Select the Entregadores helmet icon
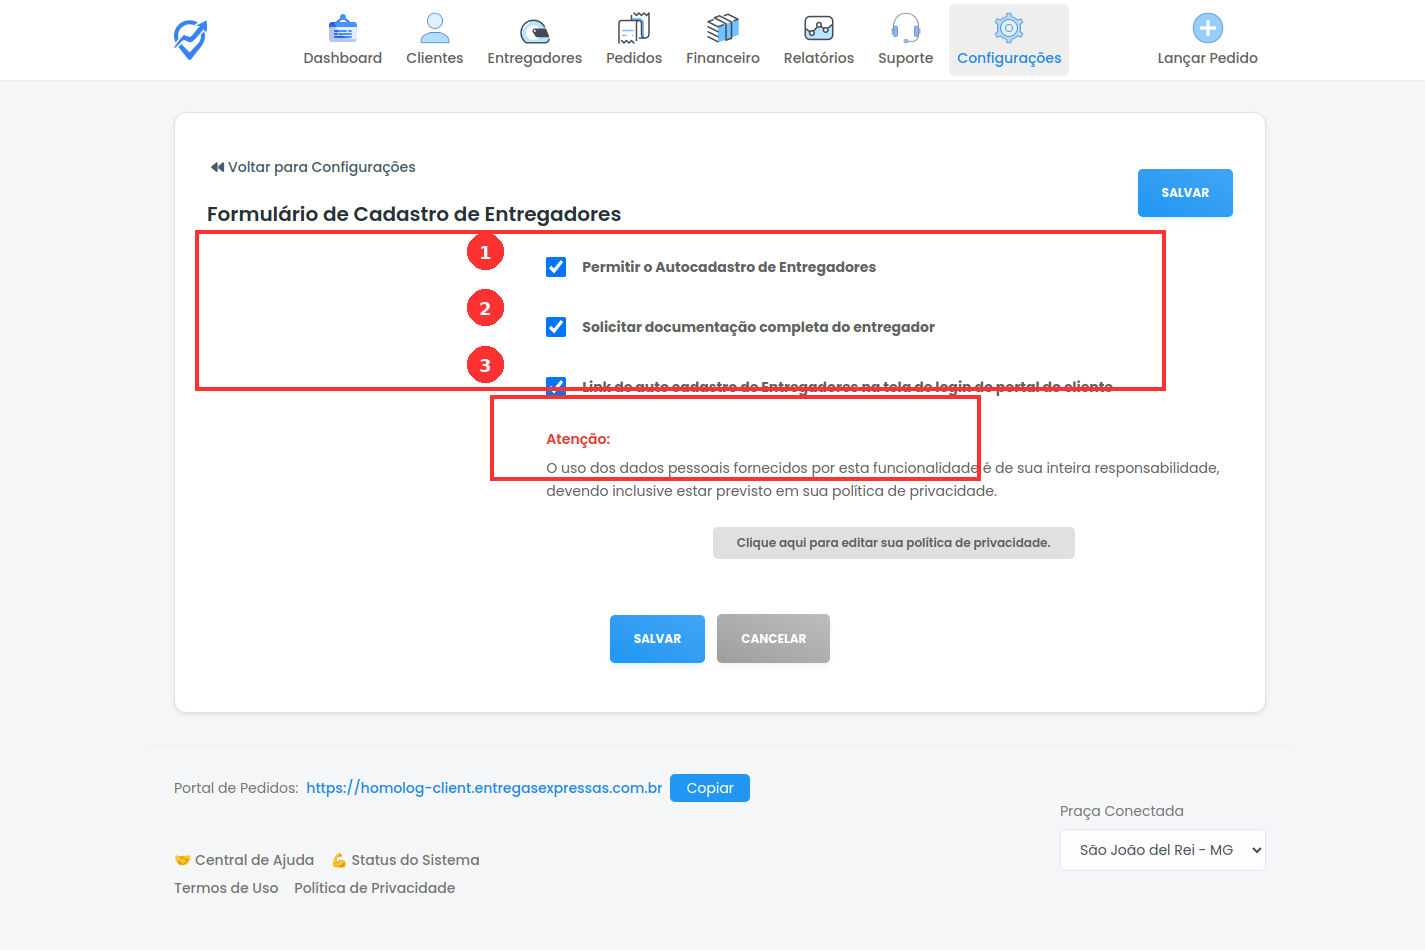The image size is (1425, 950). coord(534,26)
